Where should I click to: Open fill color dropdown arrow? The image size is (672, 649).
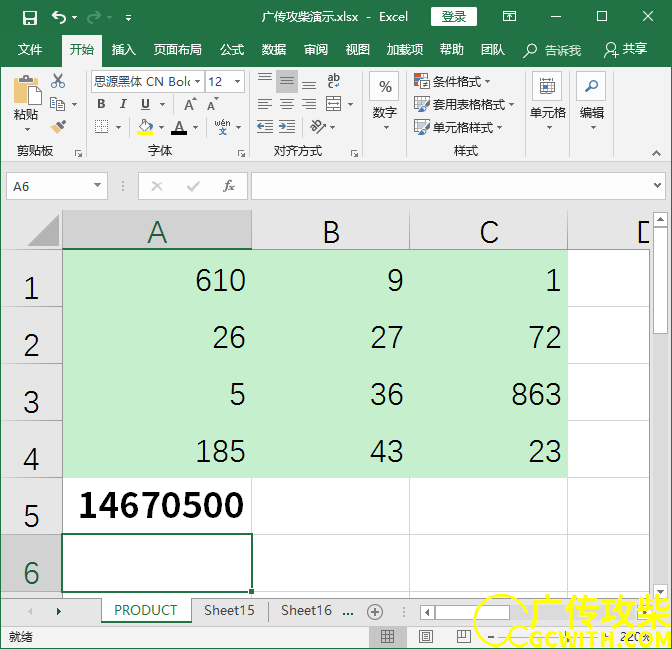tap(162, 127)
